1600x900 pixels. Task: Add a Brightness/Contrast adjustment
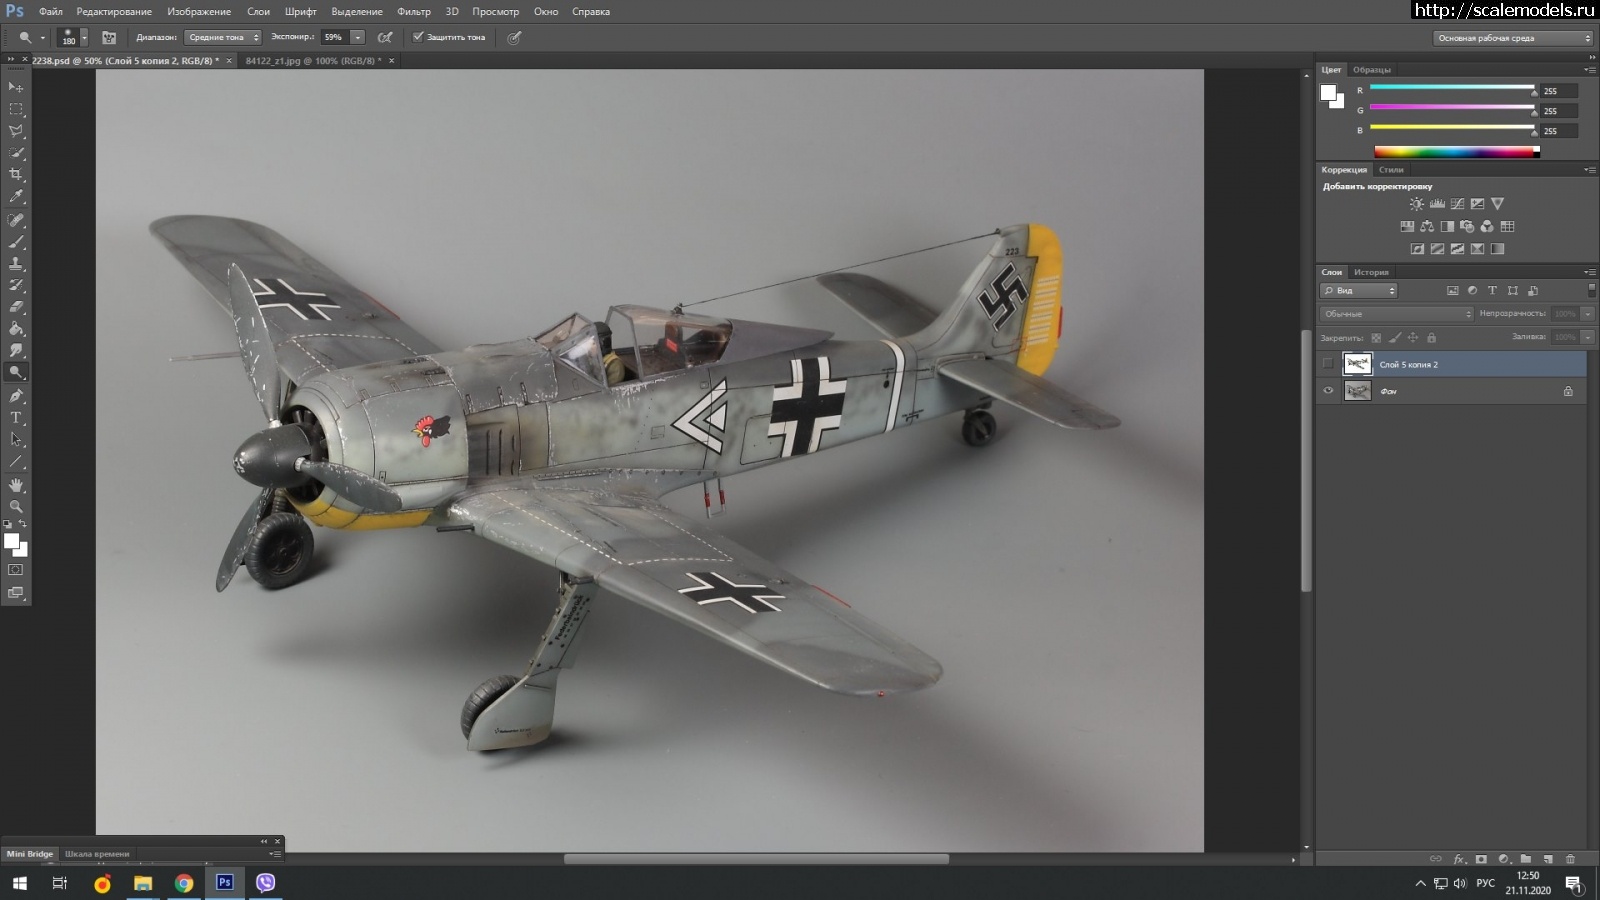1417,204
